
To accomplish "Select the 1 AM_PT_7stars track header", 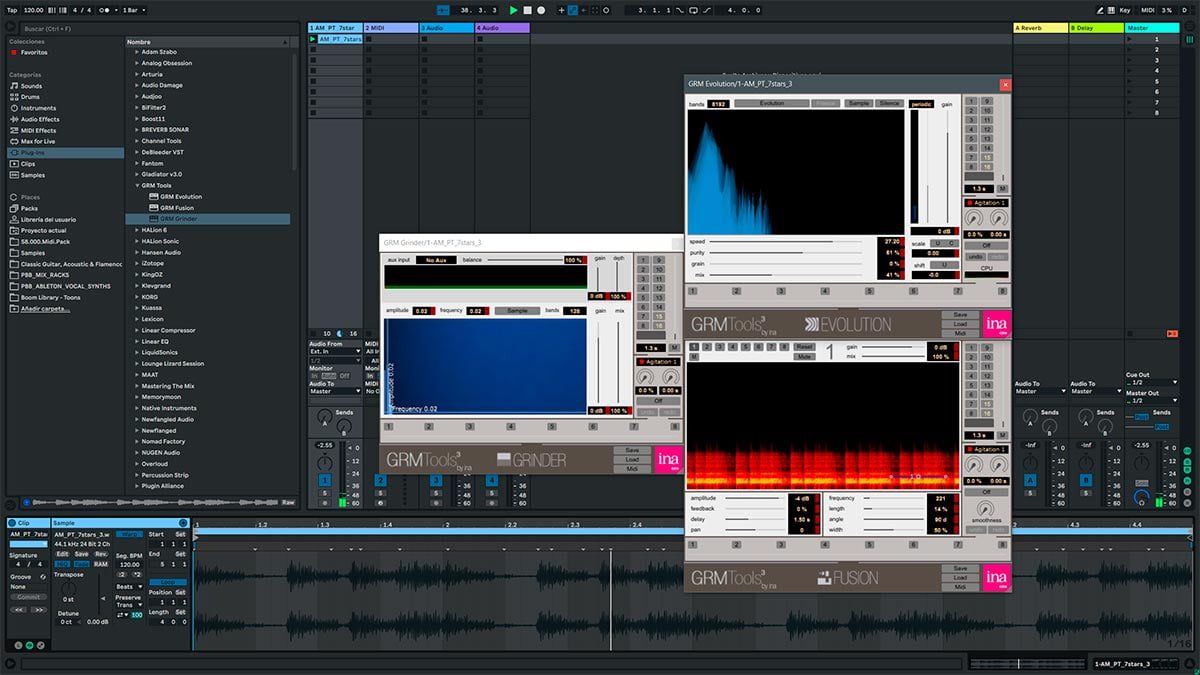I will 335,28.
